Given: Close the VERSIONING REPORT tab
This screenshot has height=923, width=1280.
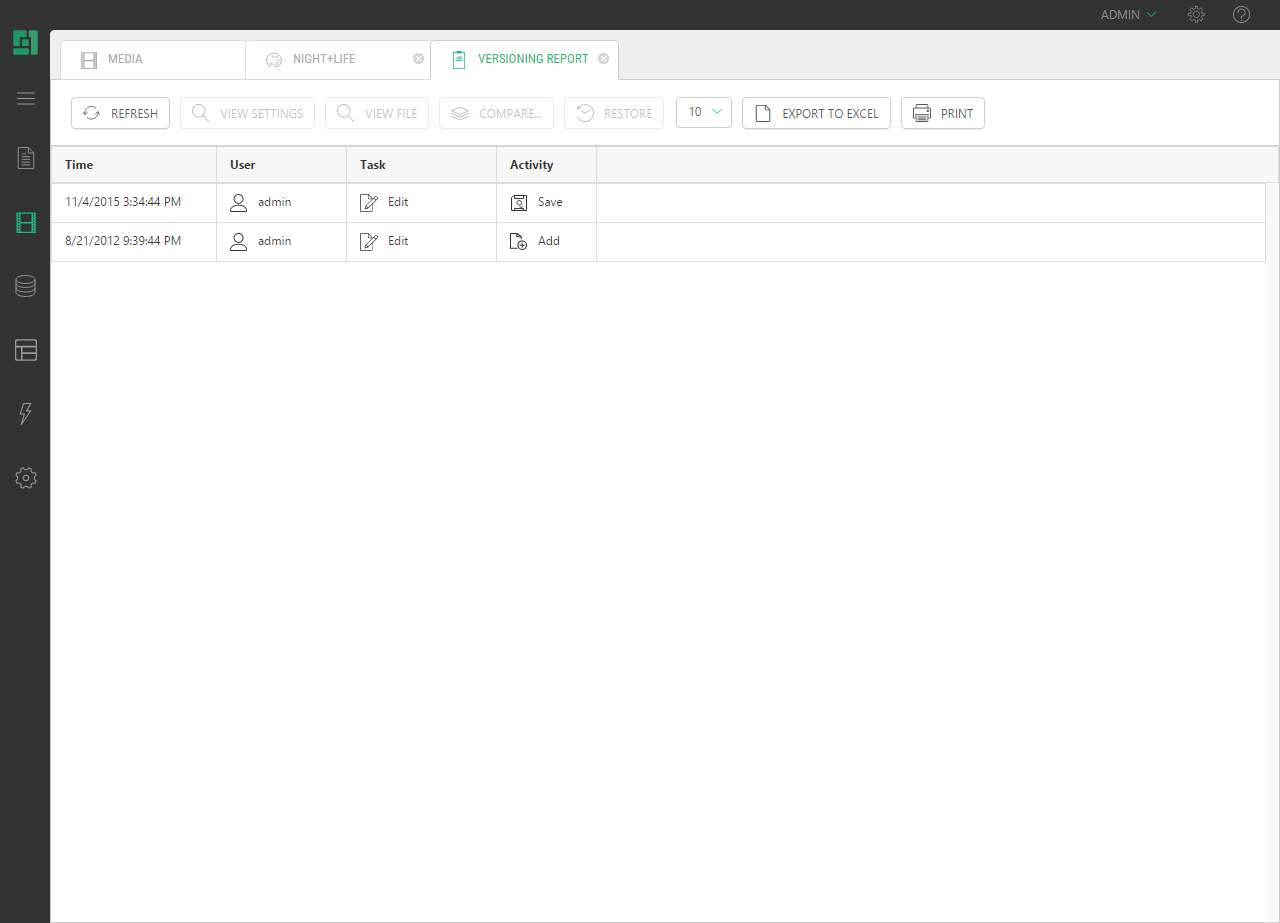Looking at the screenshot, I should 603,59.
